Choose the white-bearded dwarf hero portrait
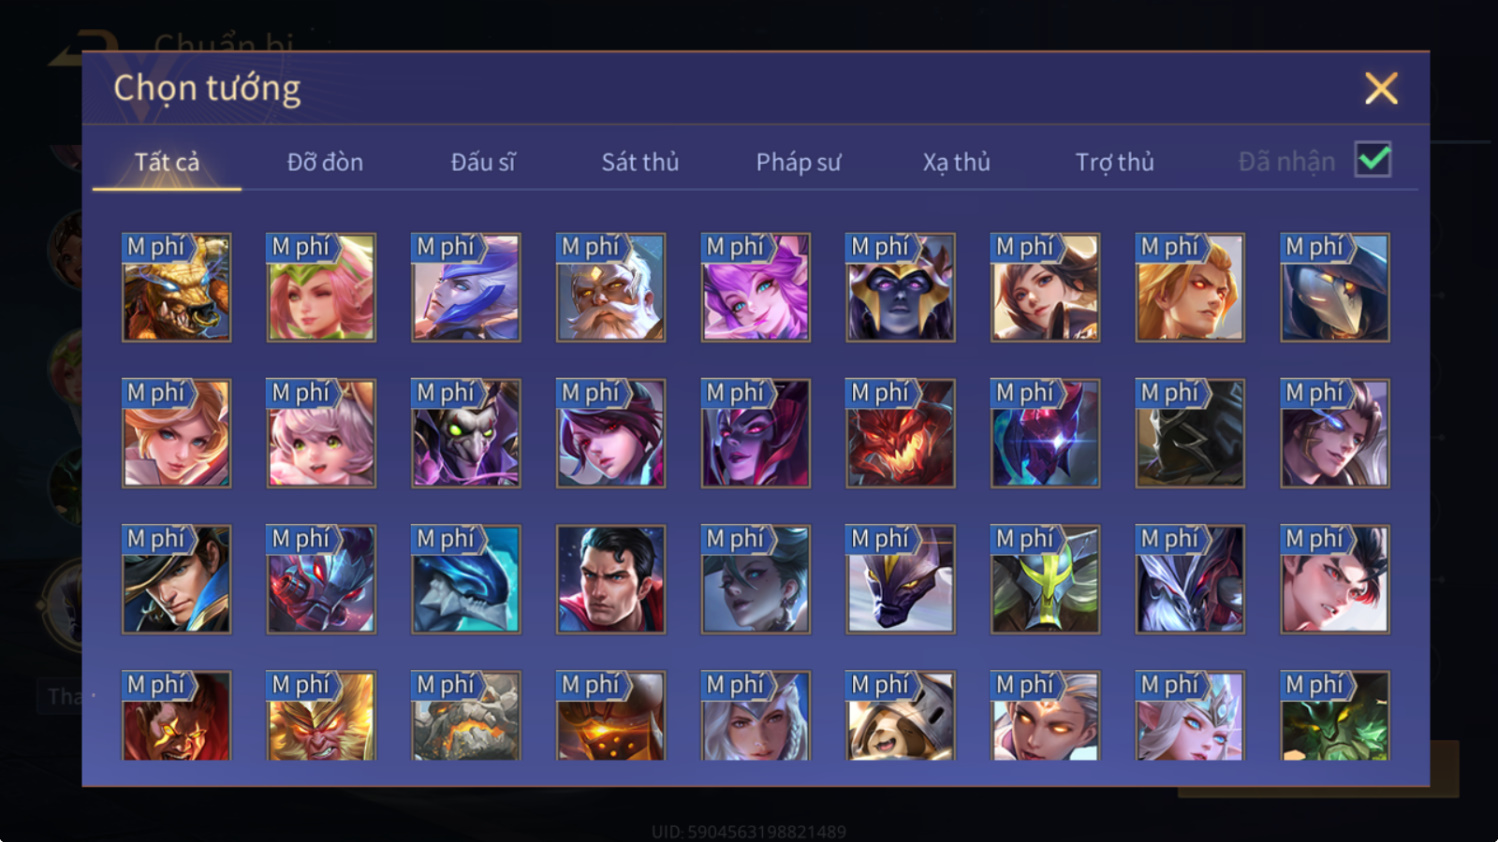1498x842 pixels. point(611,287)
